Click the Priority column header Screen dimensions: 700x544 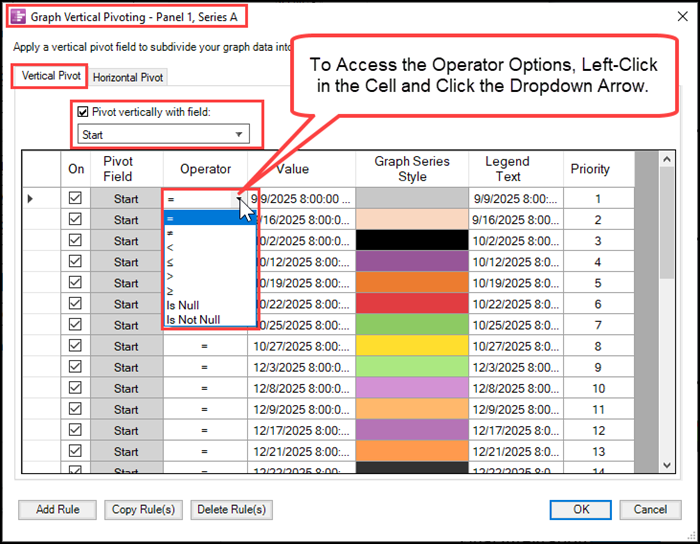click(x=599, y=169)
